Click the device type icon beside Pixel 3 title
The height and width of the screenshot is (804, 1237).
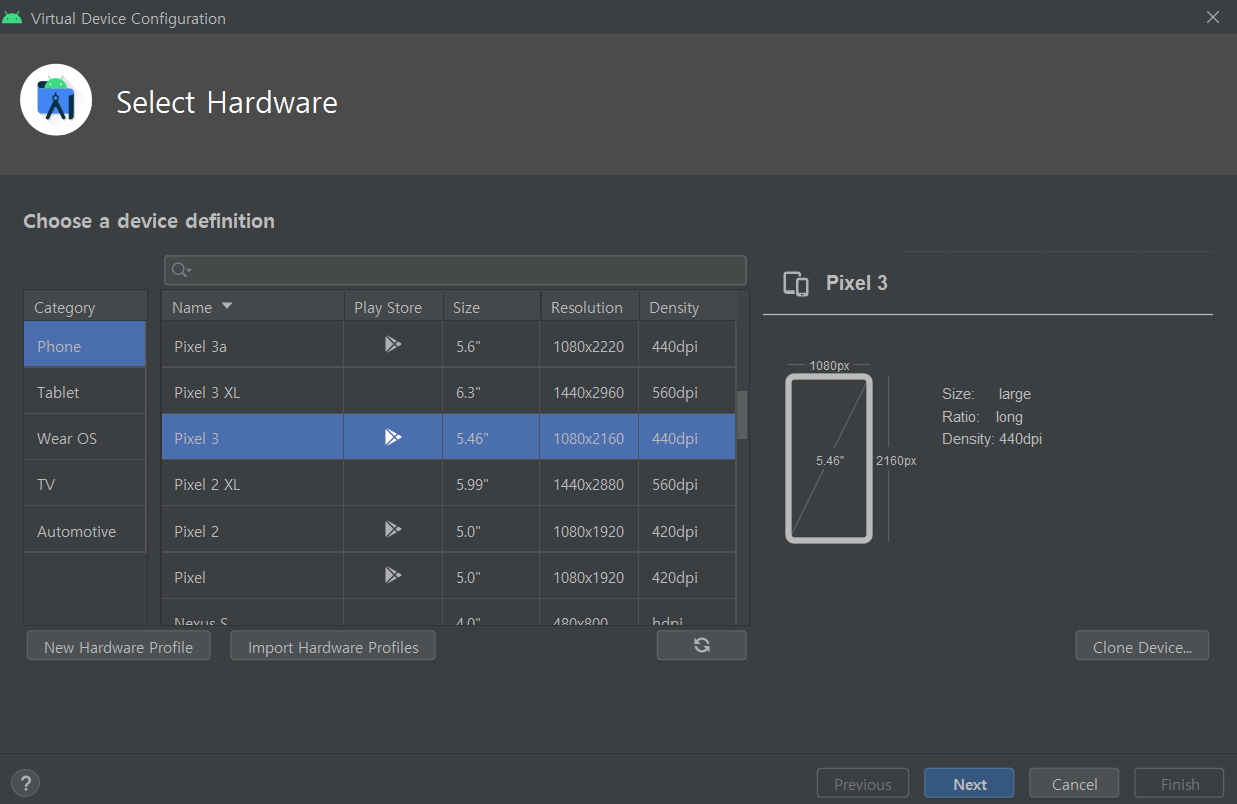click(796, 284)
